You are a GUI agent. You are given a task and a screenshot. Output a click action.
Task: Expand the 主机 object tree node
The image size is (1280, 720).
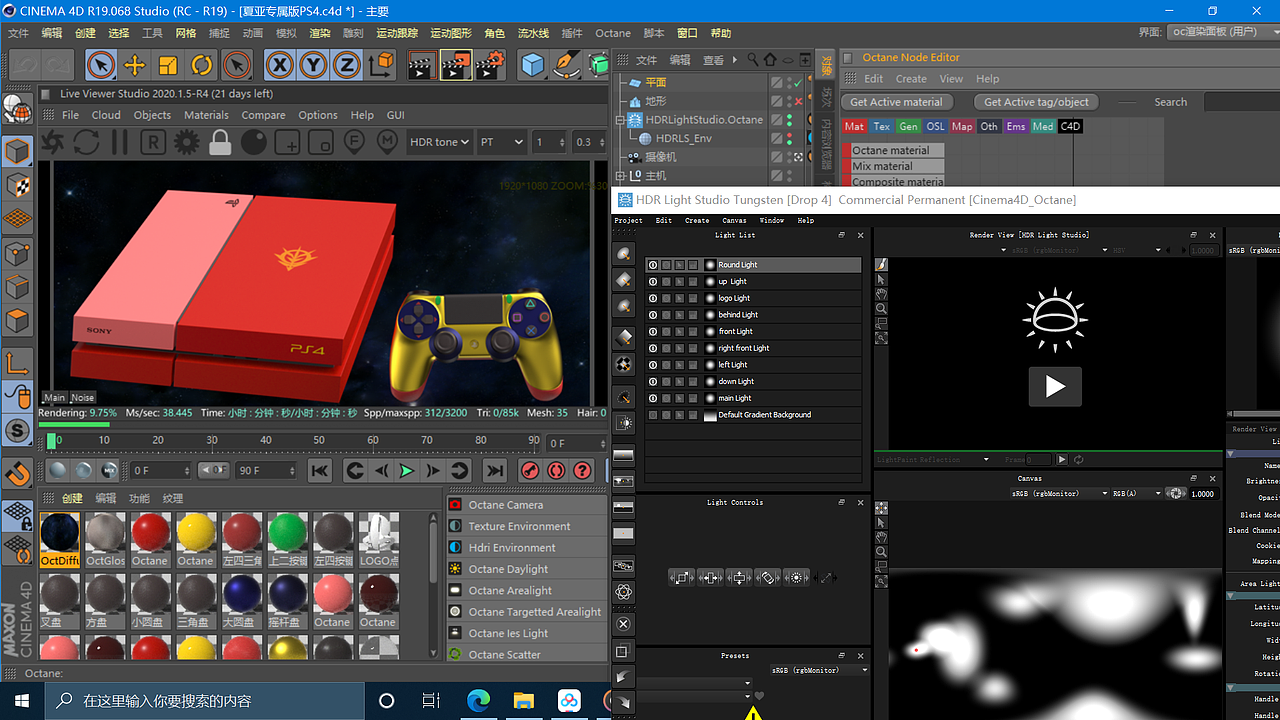(x=620, y=176)
